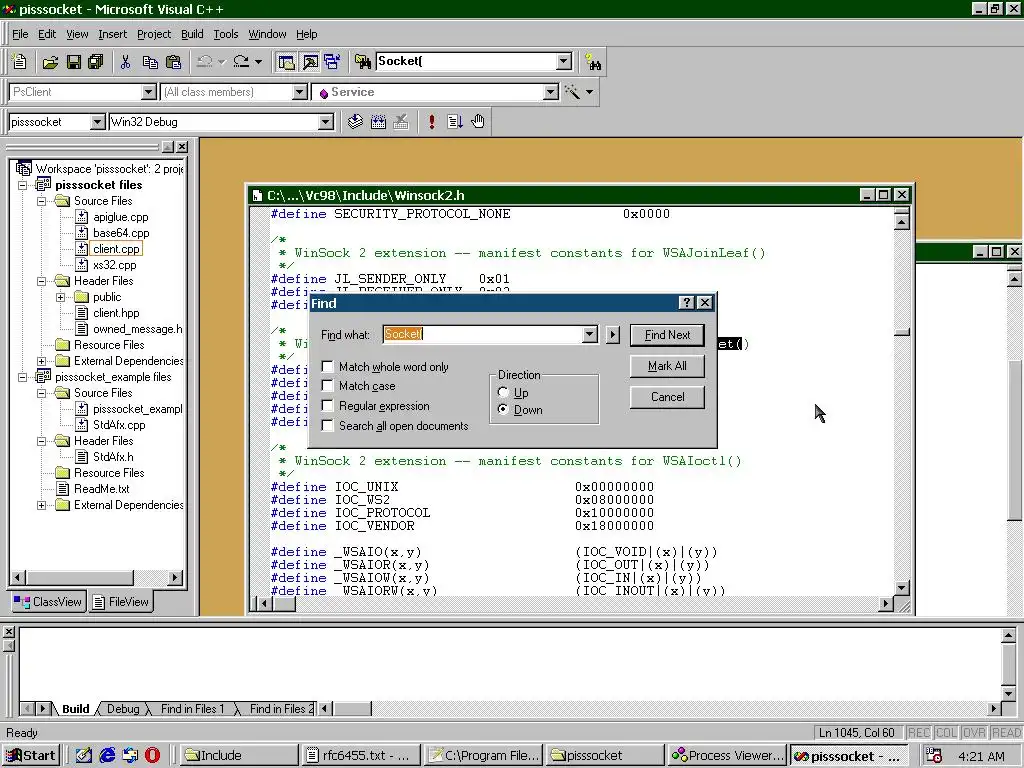Click the Save All icon

95,62
